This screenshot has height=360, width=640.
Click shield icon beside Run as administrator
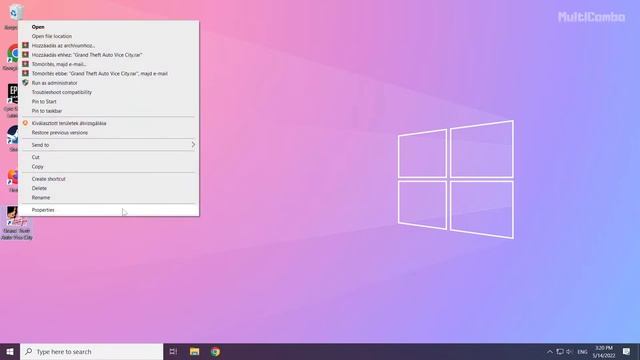[x=25, y=83]
